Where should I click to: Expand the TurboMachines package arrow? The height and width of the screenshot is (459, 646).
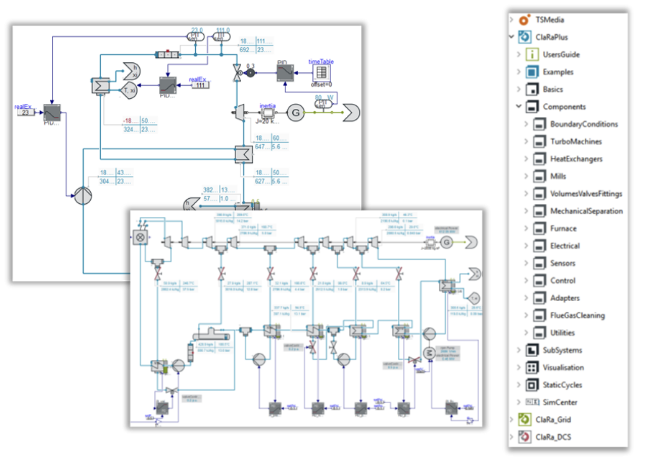click(526, 141)
